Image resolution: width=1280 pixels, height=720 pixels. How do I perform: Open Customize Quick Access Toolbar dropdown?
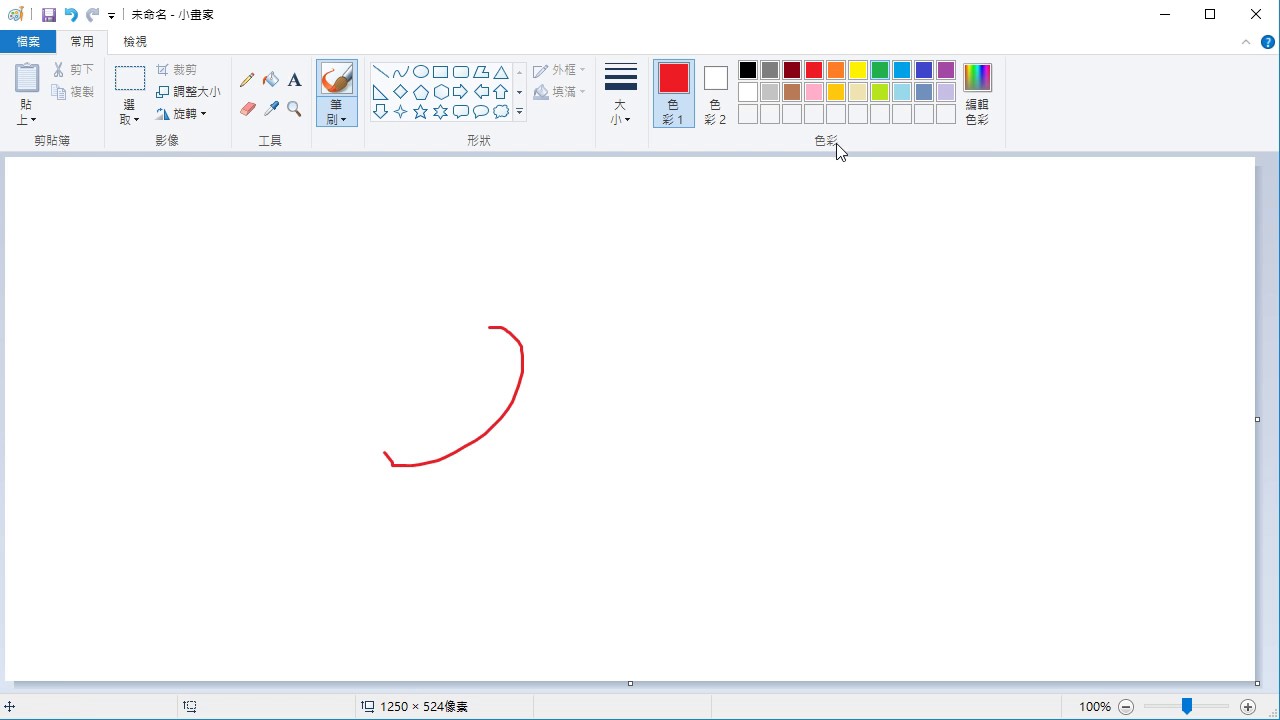pos(111,16)
